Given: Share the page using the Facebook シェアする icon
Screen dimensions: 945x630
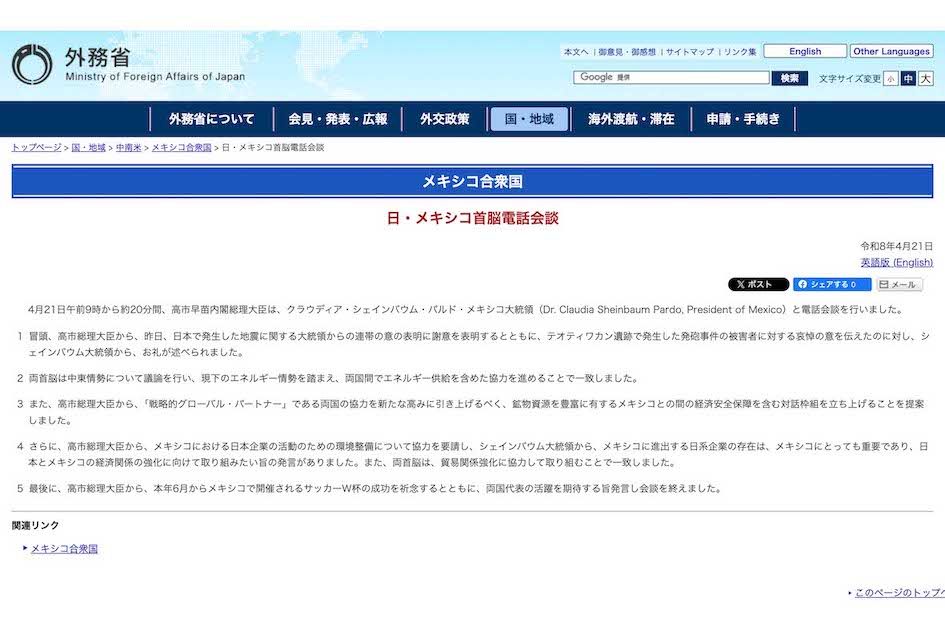Looking at the screenshot, I should point(833,284).
